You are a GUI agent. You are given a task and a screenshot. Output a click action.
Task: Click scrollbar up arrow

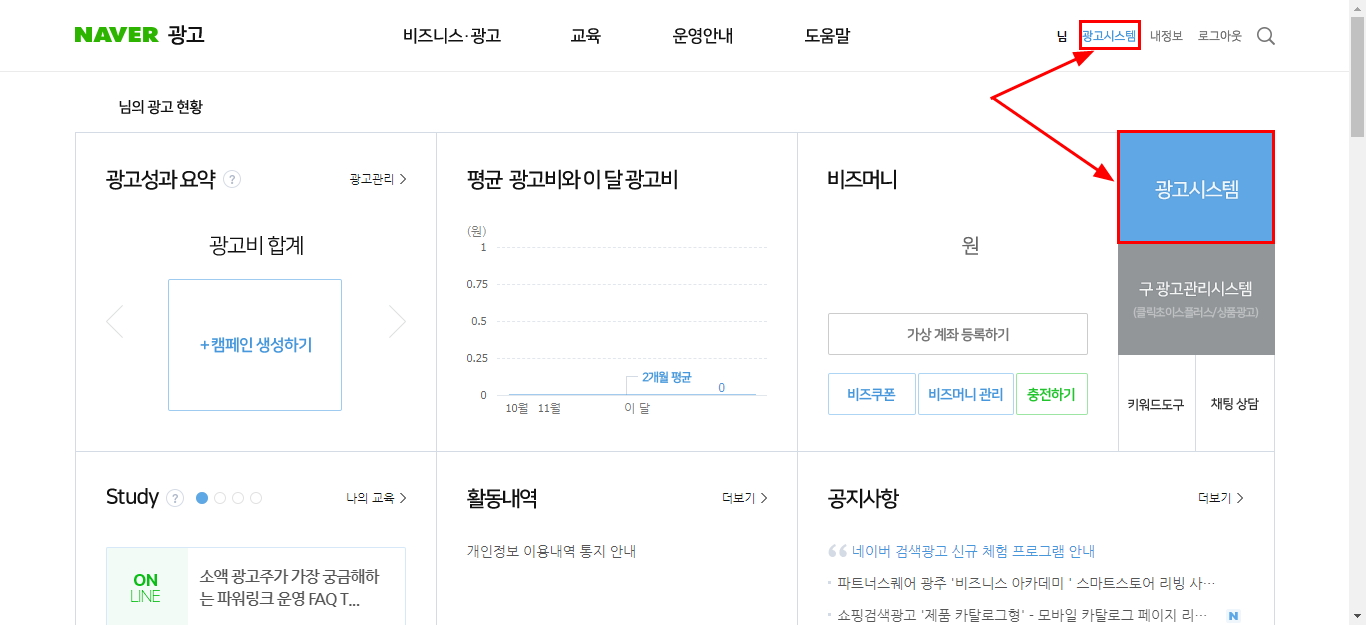[1357, 8]
